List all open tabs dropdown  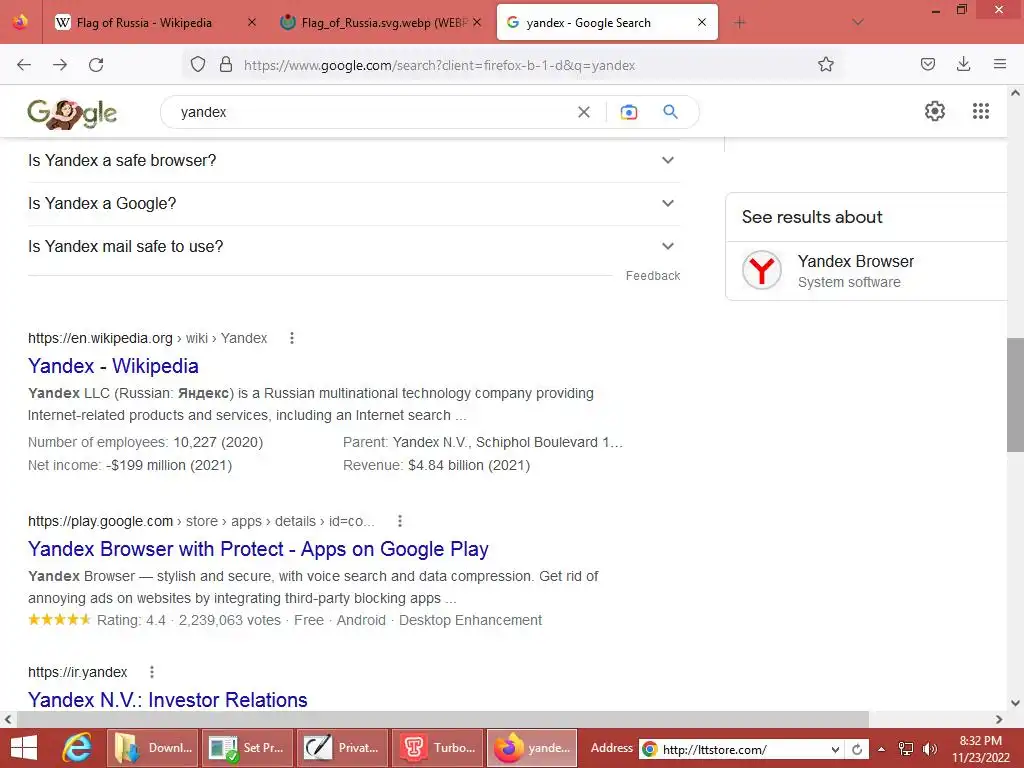pos(858,22)
